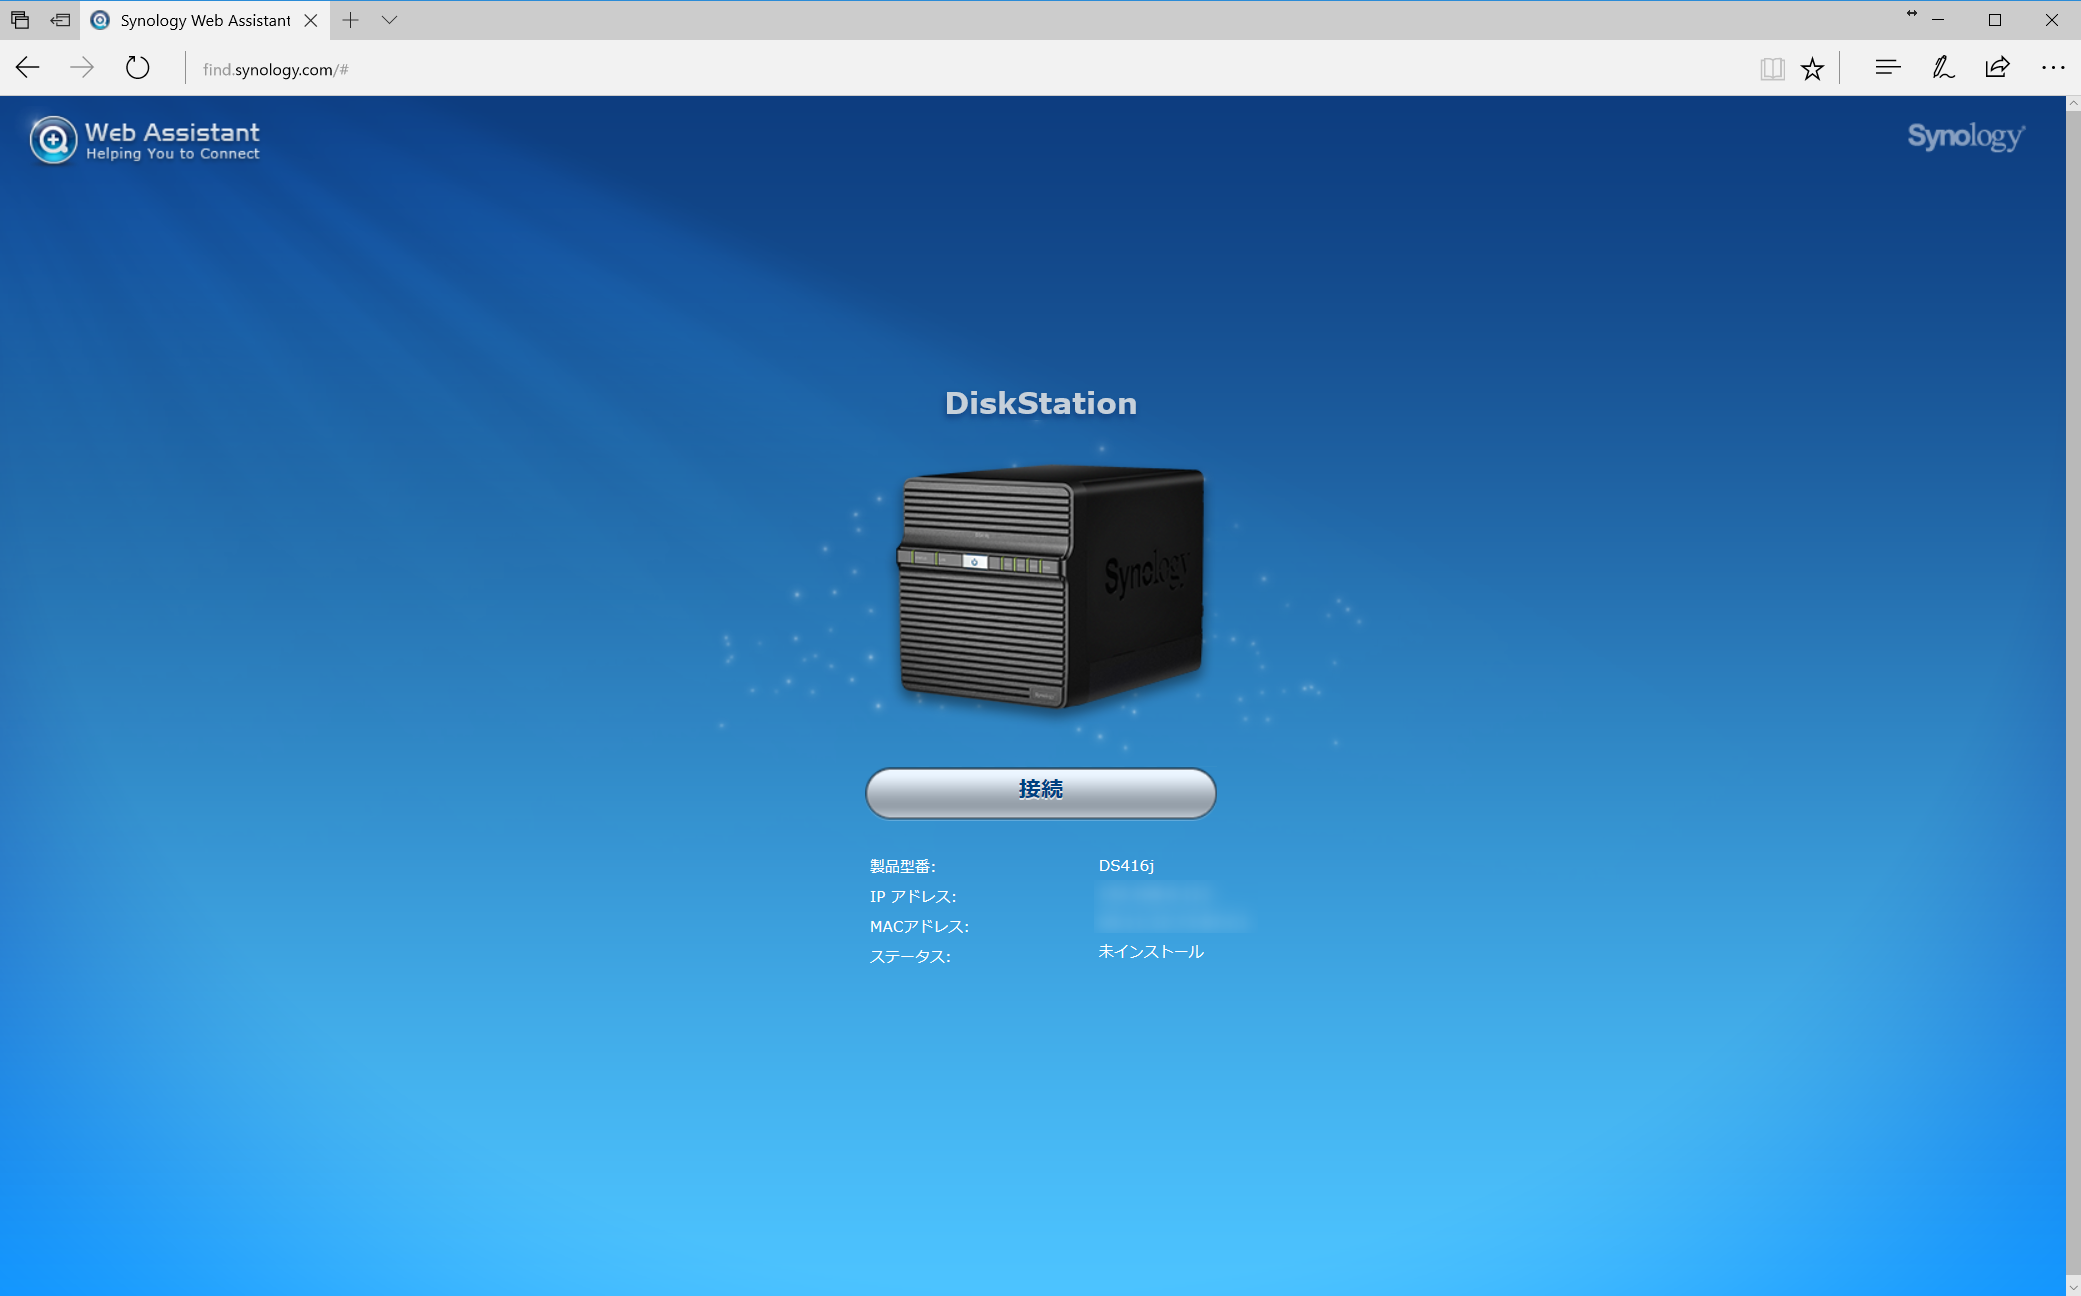Screen dimensions: 2081x1296
Task: Click the Synology brand logo link
Action: tap(1965, 136)
